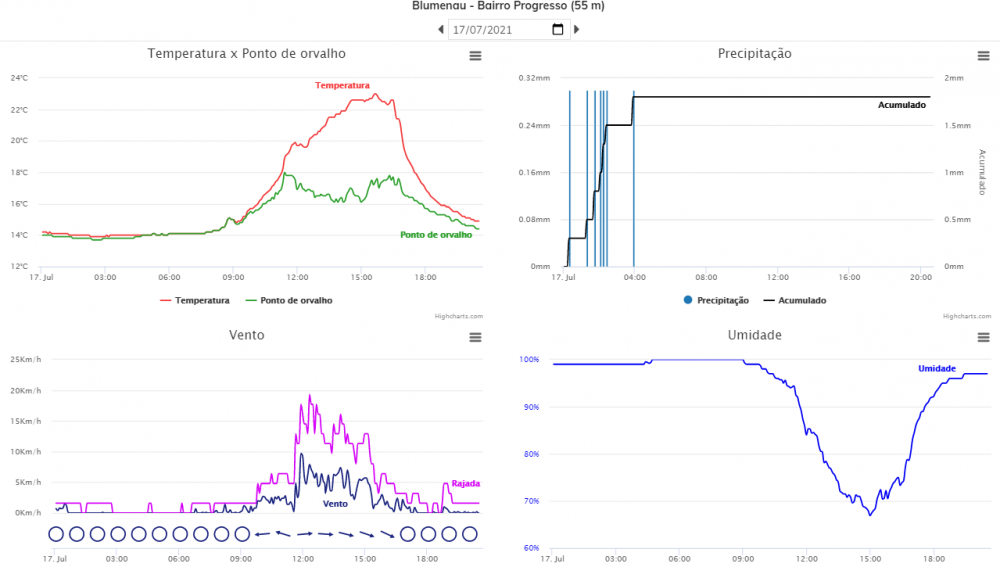Viewport: 1000px width, 567px height.
Task: Click the wind direction arrow near 12:00
Action: tap(304, 534)
